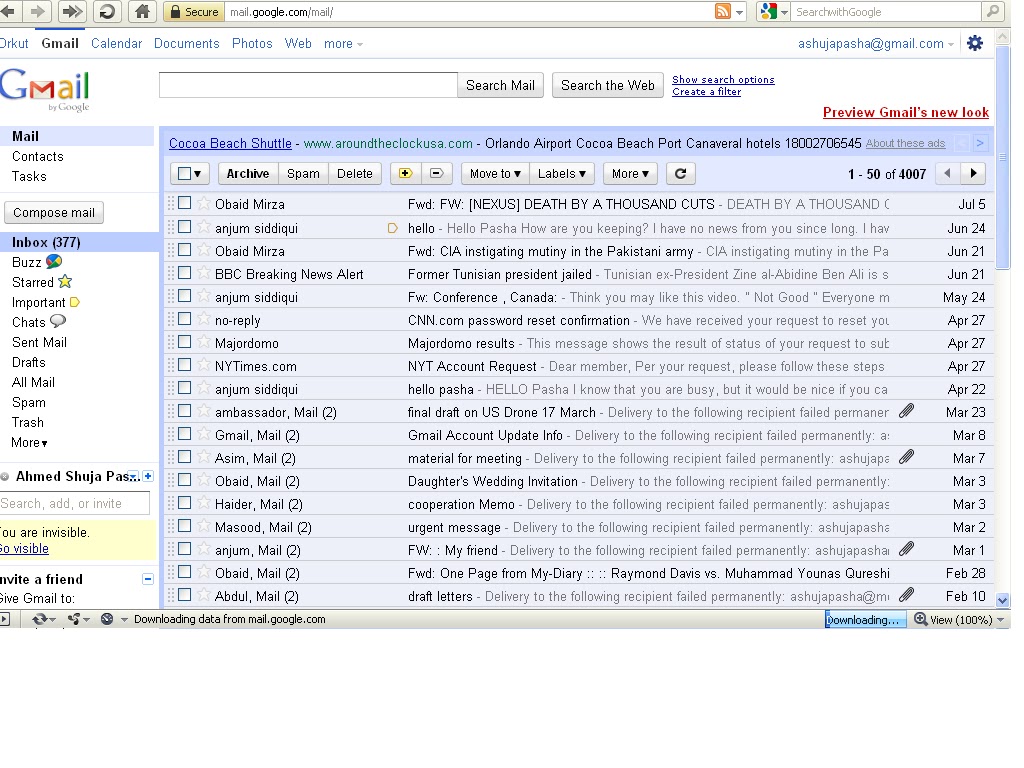1024x768 pixels.
Task: Add a chat contact with plus icon
Action: click(148, 476)
